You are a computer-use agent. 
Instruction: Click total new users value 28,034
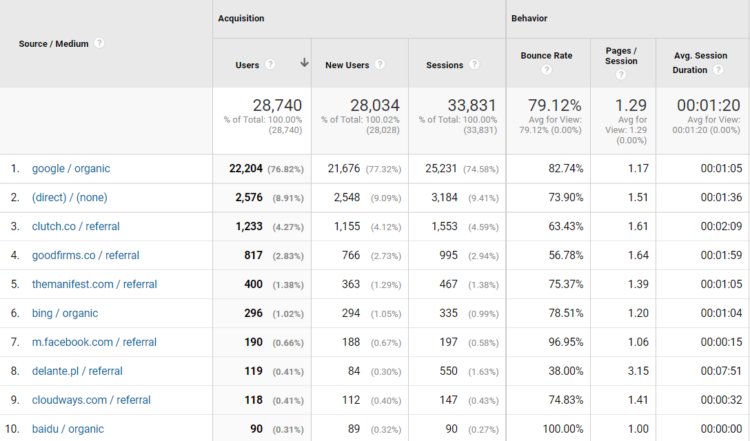[375, 105]
